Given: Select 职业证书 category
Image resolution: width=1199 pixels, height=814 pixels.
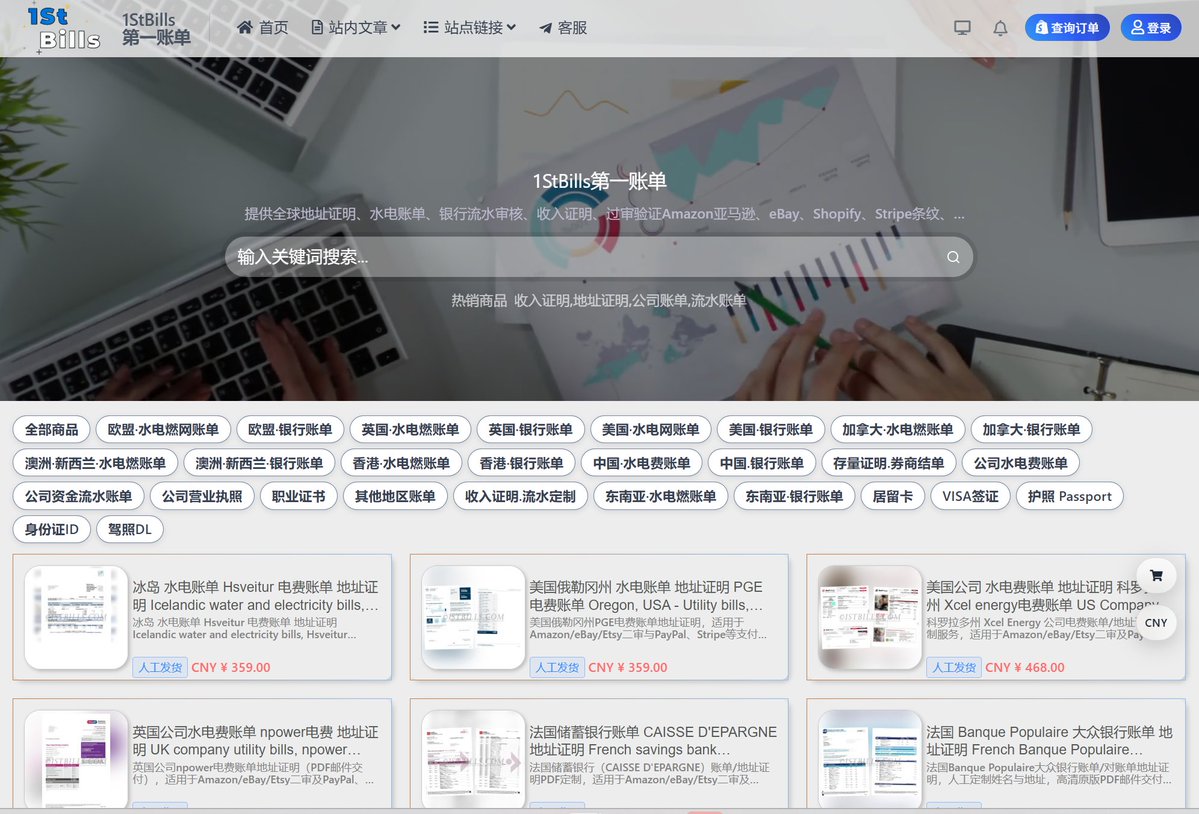Looking at the screenshot, I should [299, 496].
